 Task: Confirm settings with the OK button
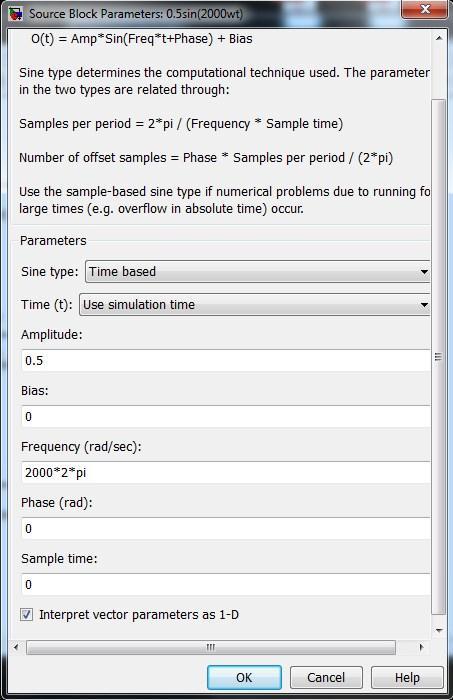(x=244, y=678)
